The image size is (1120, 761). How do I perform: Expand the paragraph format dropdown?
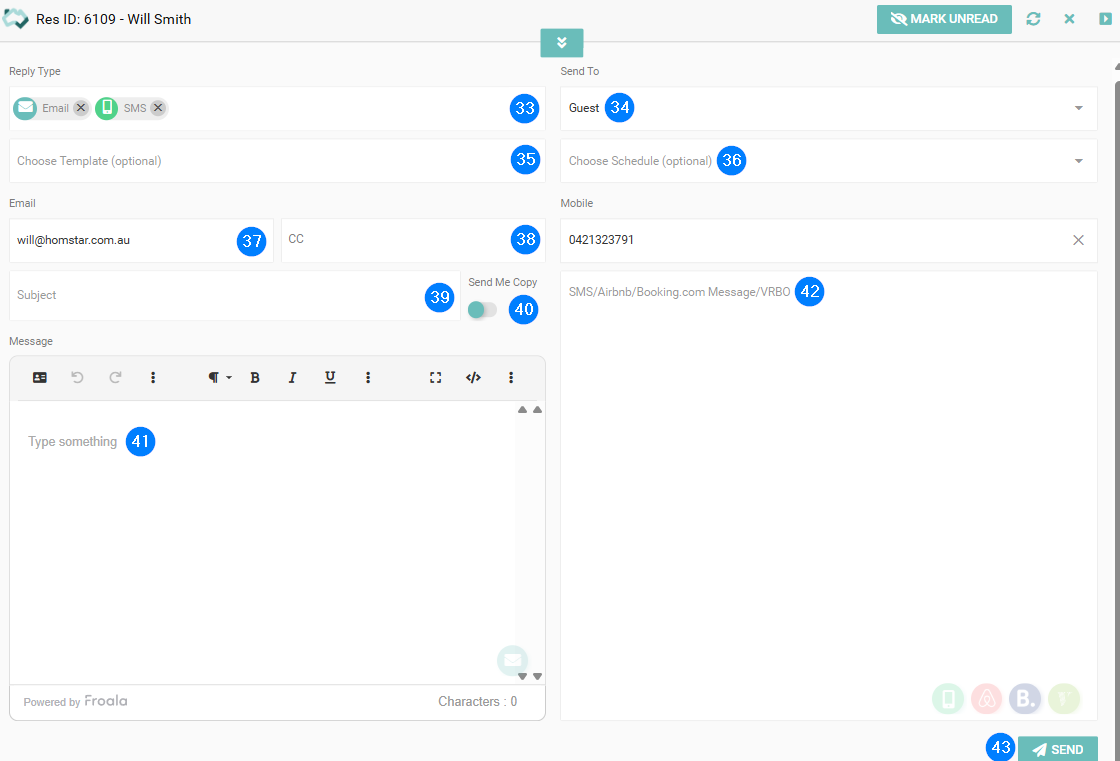(x=219, y=378)
